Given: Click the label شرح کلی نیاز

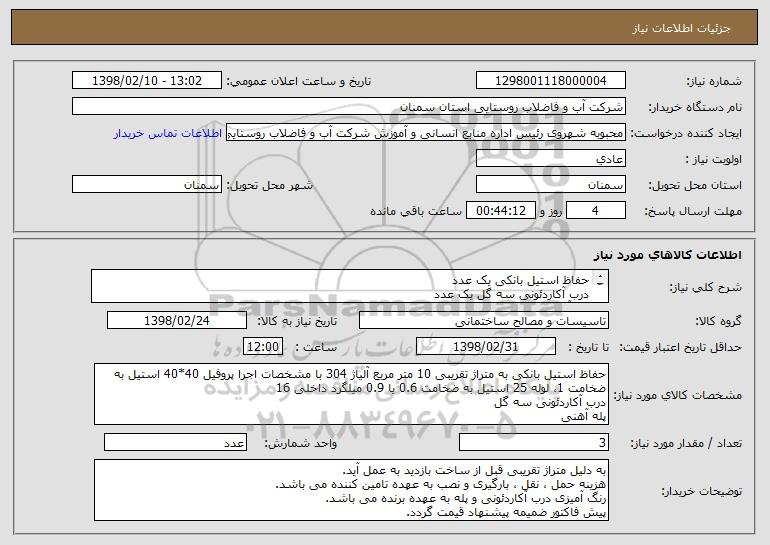Looking at the screenshot, I should pyautogui.click(x=706, y=287).
